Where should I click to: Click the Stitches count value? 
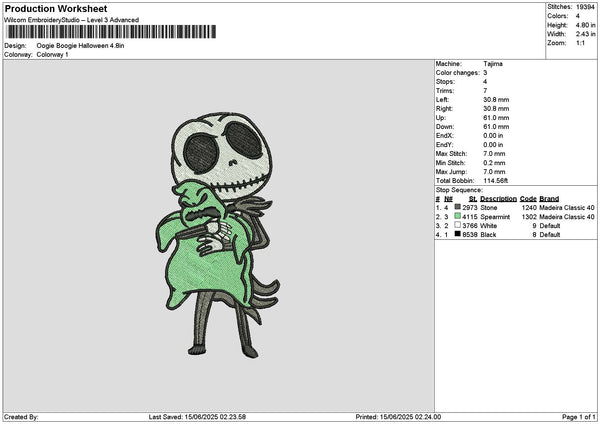click(x=585, y=7)
